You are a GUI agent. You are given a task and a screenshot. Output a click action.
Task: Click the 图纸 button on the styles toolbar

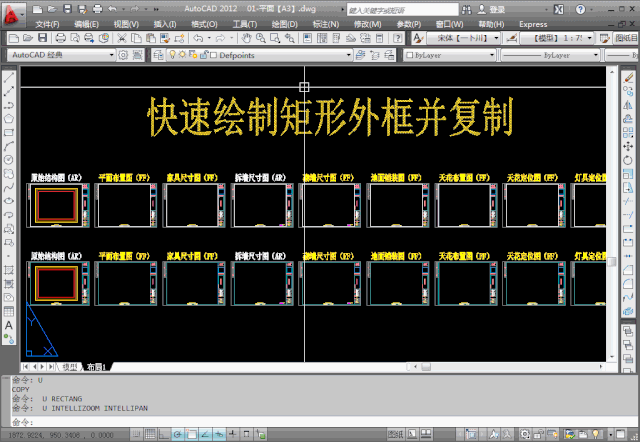pyautogui.click(x=627, y=38)
